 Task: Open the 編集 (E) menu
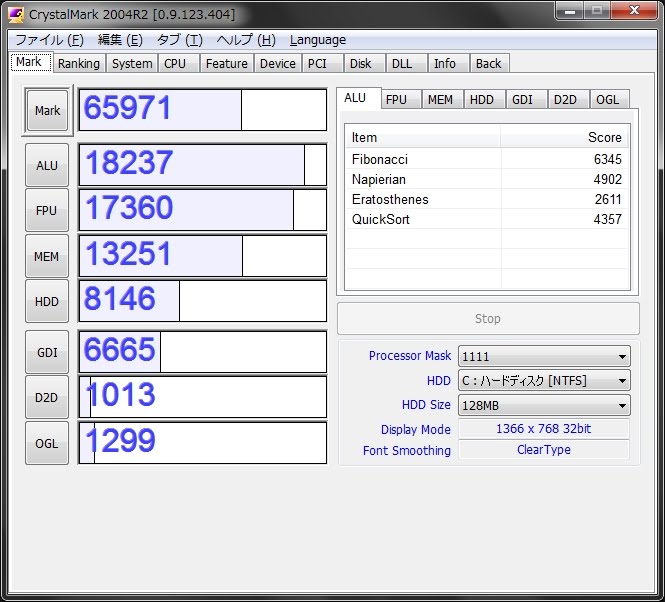[120, 40]
